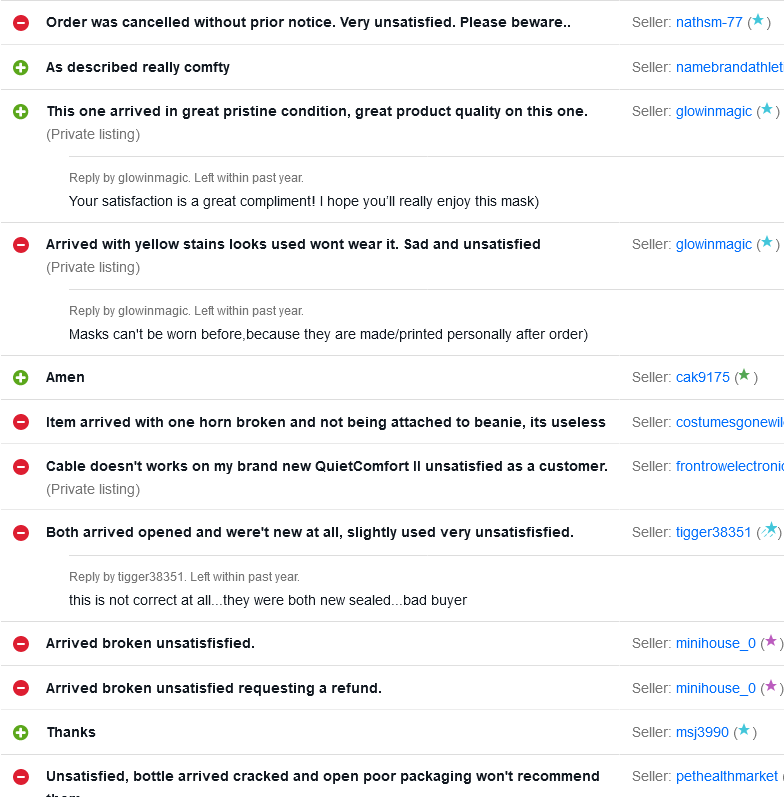Click the green plus icon beside the "Amen" feedback

tap(21, 377)
